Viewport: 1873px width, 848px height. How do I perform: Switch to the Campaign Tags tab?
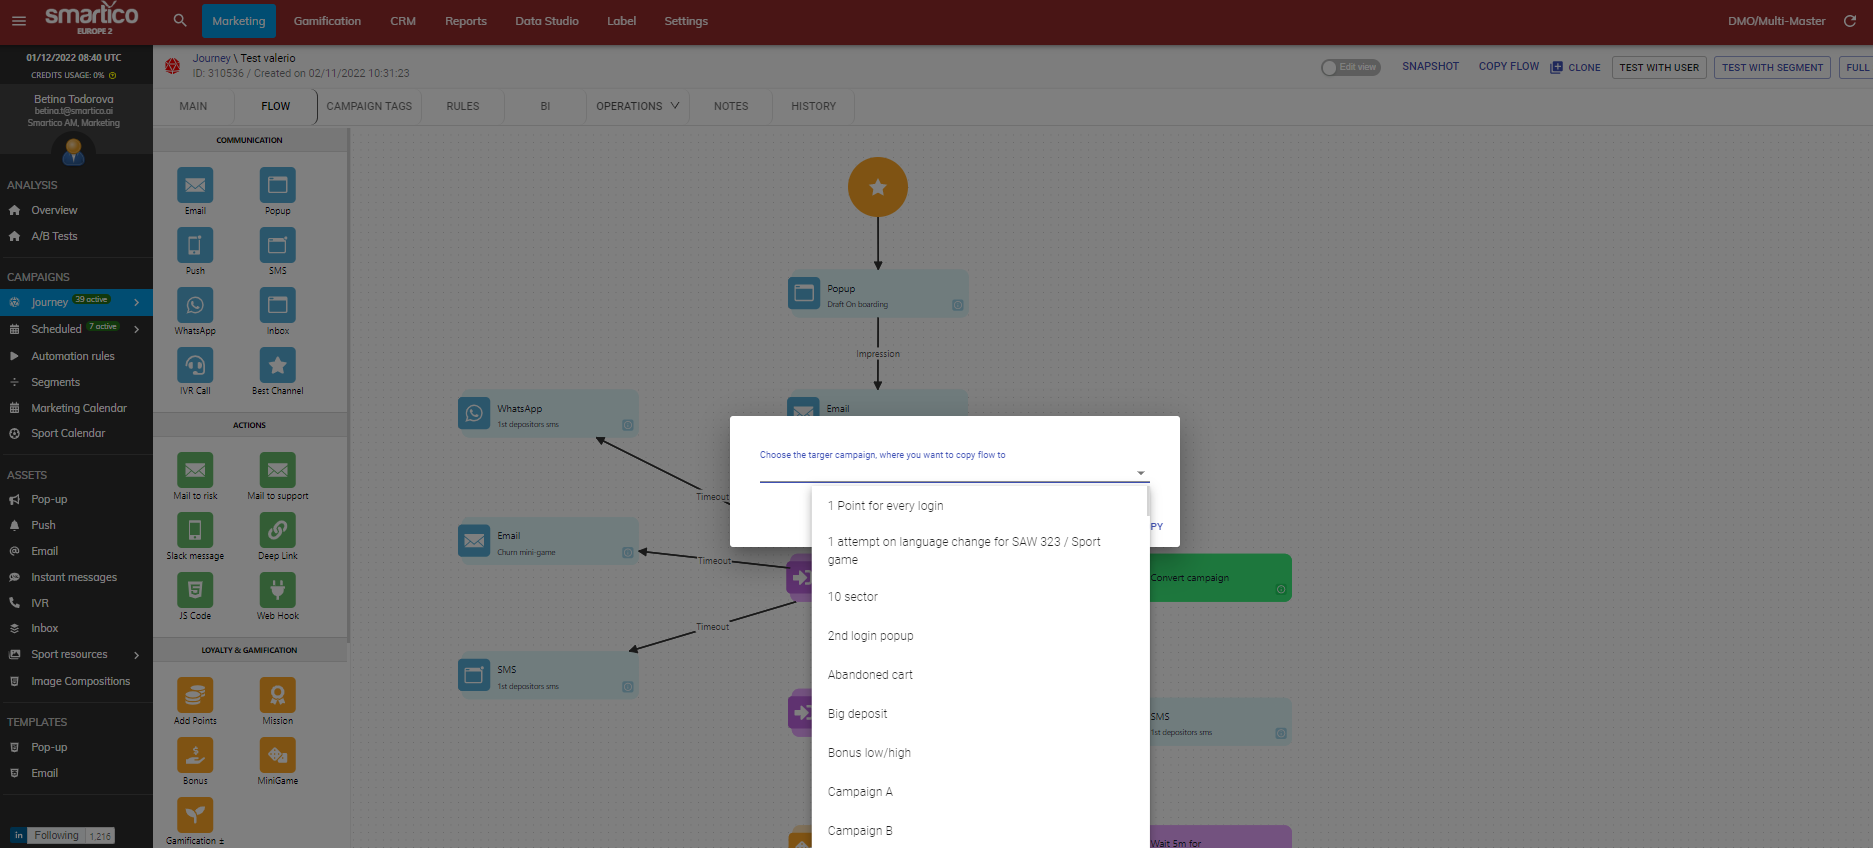pyautogui.click(x=369, y=106)
